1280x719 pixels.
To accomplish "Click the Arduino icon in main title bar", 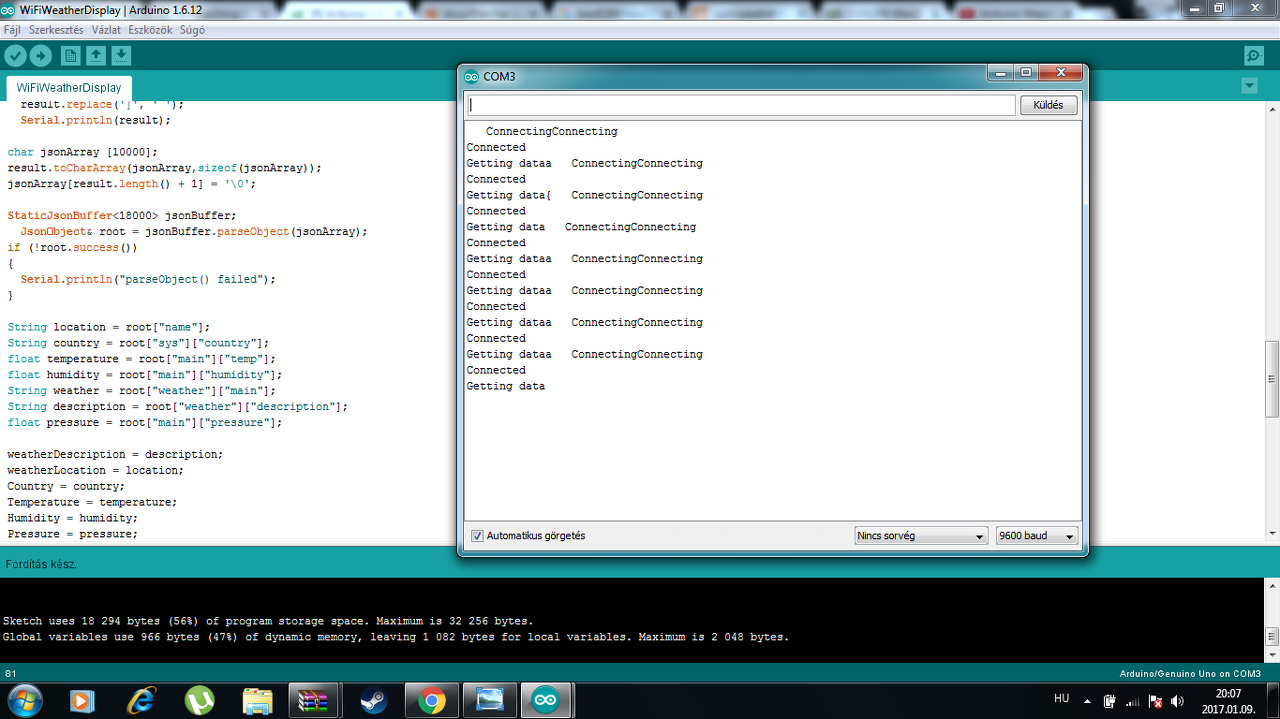I will click(x=8, y=9).
